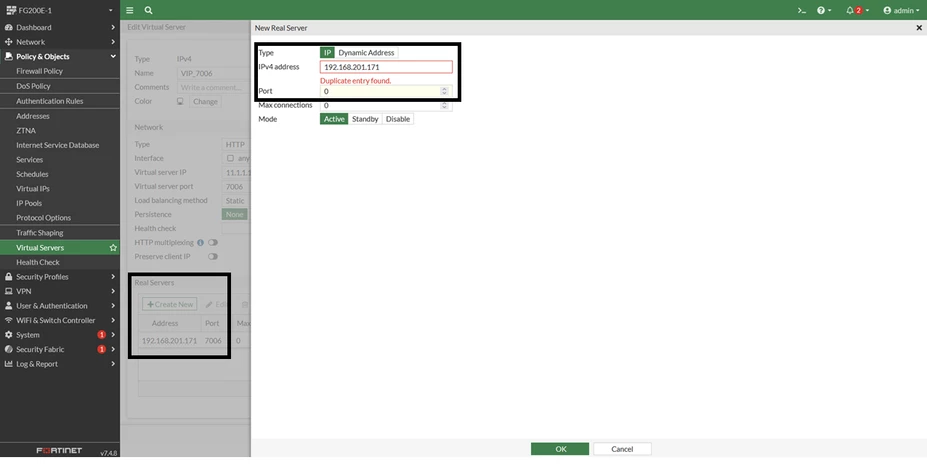Click the Network icon in sidebar
The width and height of the screenshot is (927, 471).
[8, 42]
